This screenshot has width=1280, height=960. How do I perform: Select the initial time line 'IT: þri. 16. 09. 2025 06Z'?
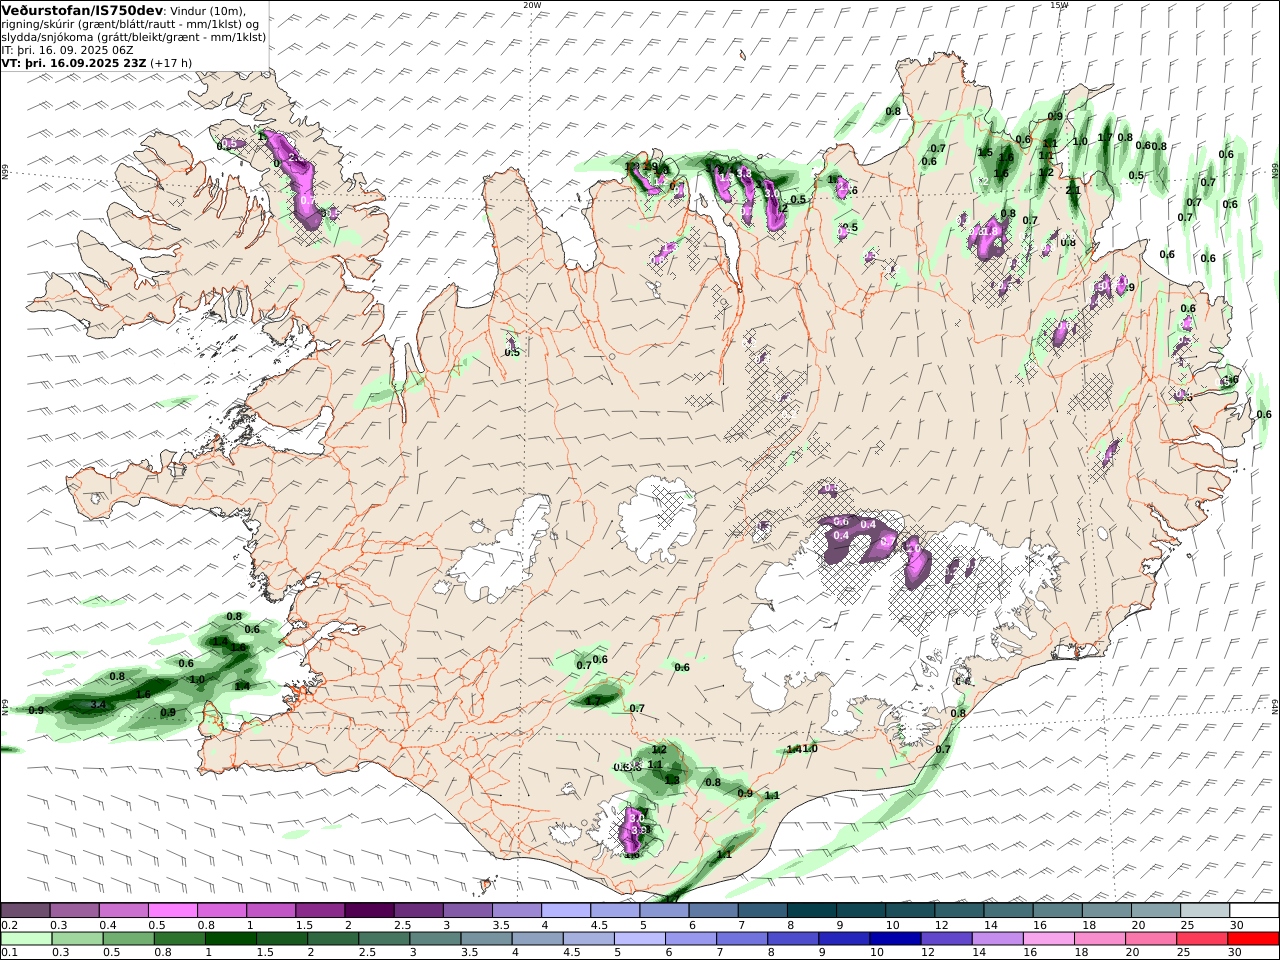[x=68, y=49]
